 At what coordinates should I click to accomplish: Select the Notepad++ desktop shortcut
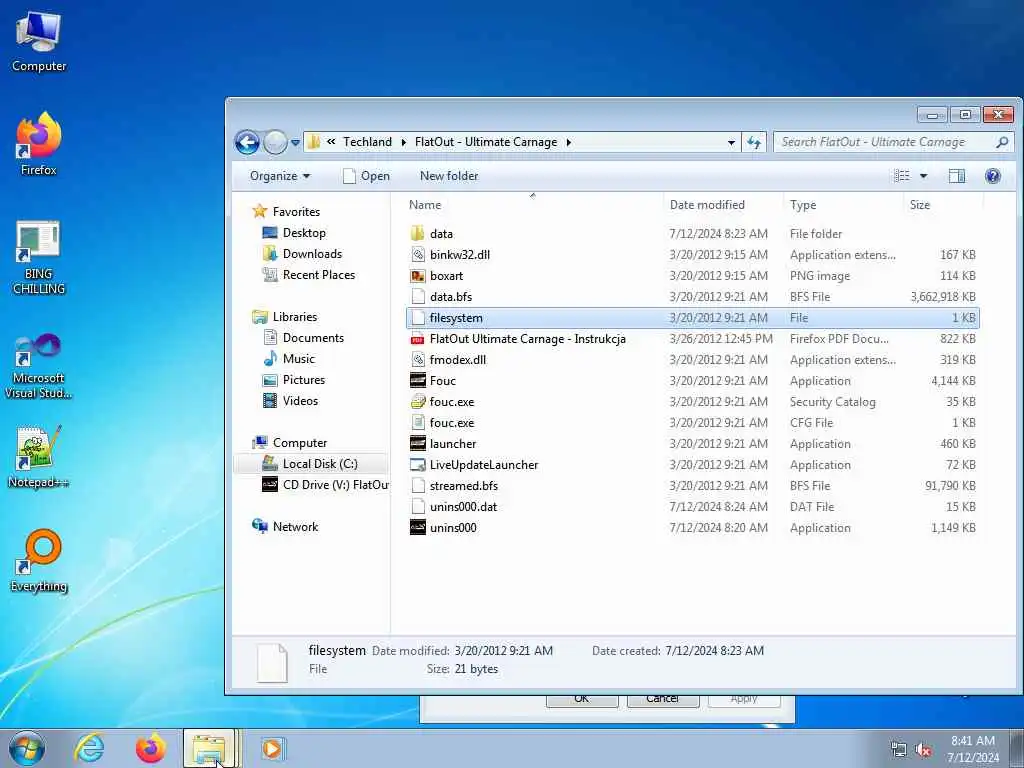[39, 456]
